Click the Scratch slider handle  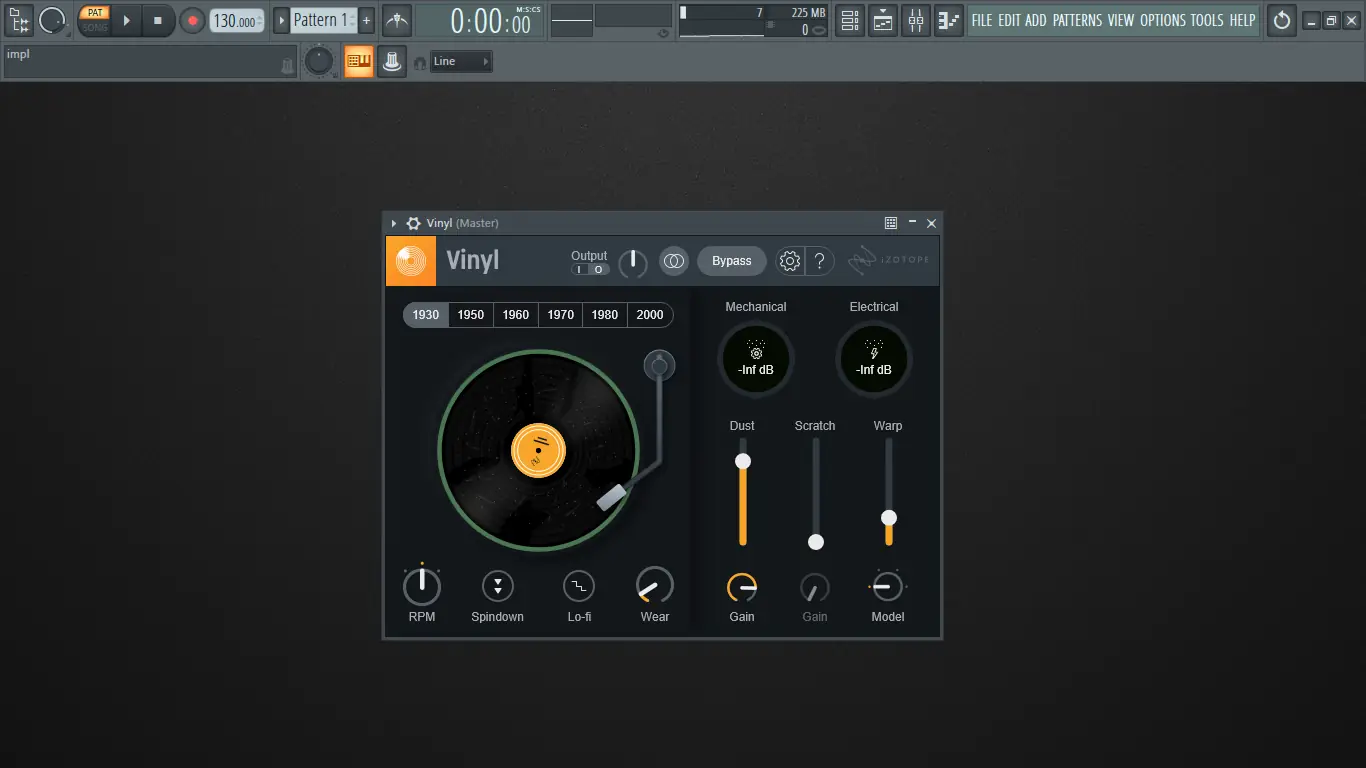point(816,542)
